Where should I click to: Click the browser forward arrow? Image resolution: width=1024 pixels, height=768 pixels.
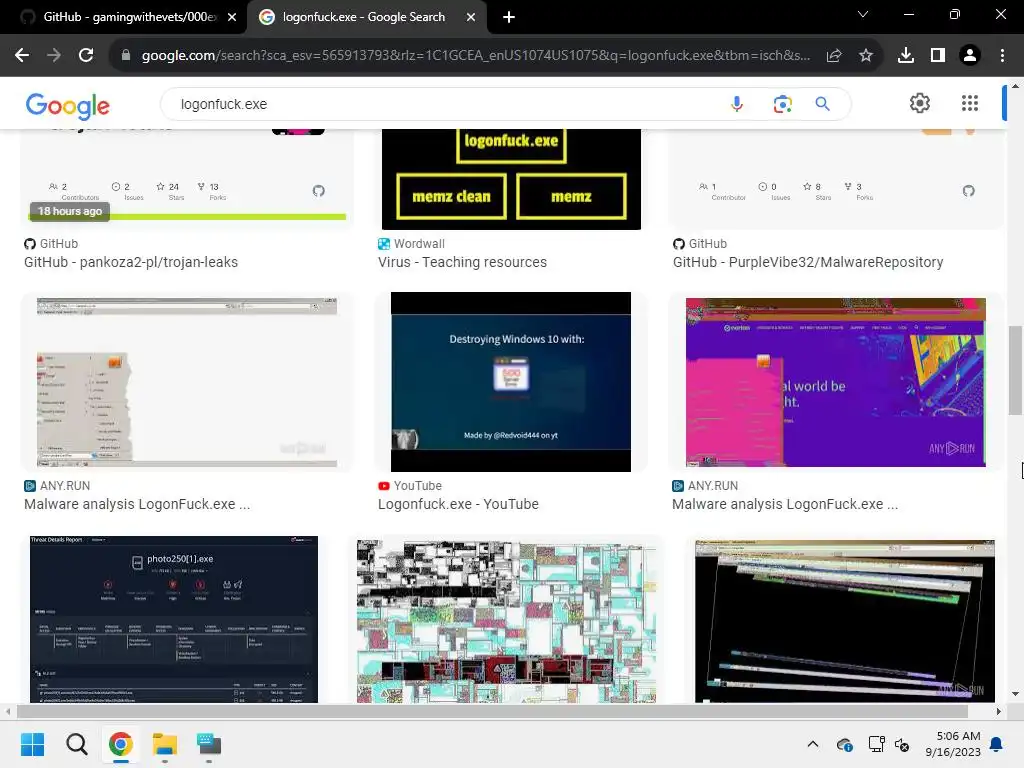[54, 56]
